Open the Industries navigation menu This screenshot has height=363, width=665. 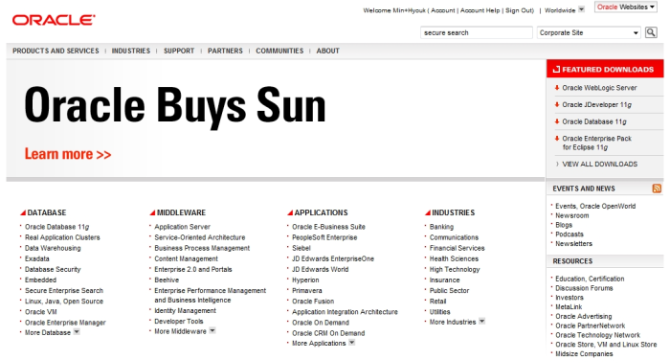tap(131, 51)
